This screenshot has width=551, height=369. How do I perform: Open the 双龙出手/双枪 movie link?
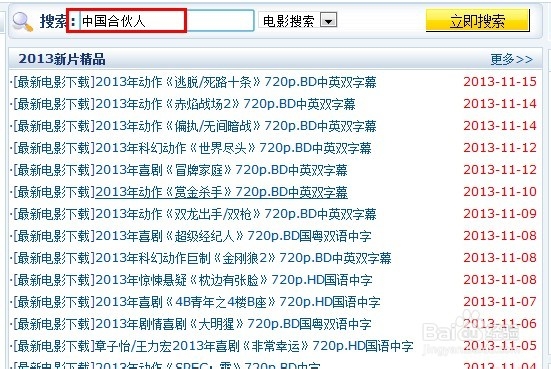click(x=236, y=214)
